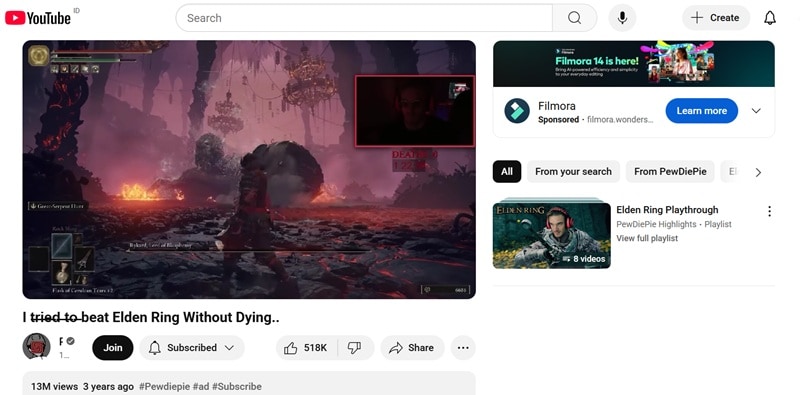Show more filter chips with right arrow
This screenshot has height=395, width=800.
coord(758,172)
